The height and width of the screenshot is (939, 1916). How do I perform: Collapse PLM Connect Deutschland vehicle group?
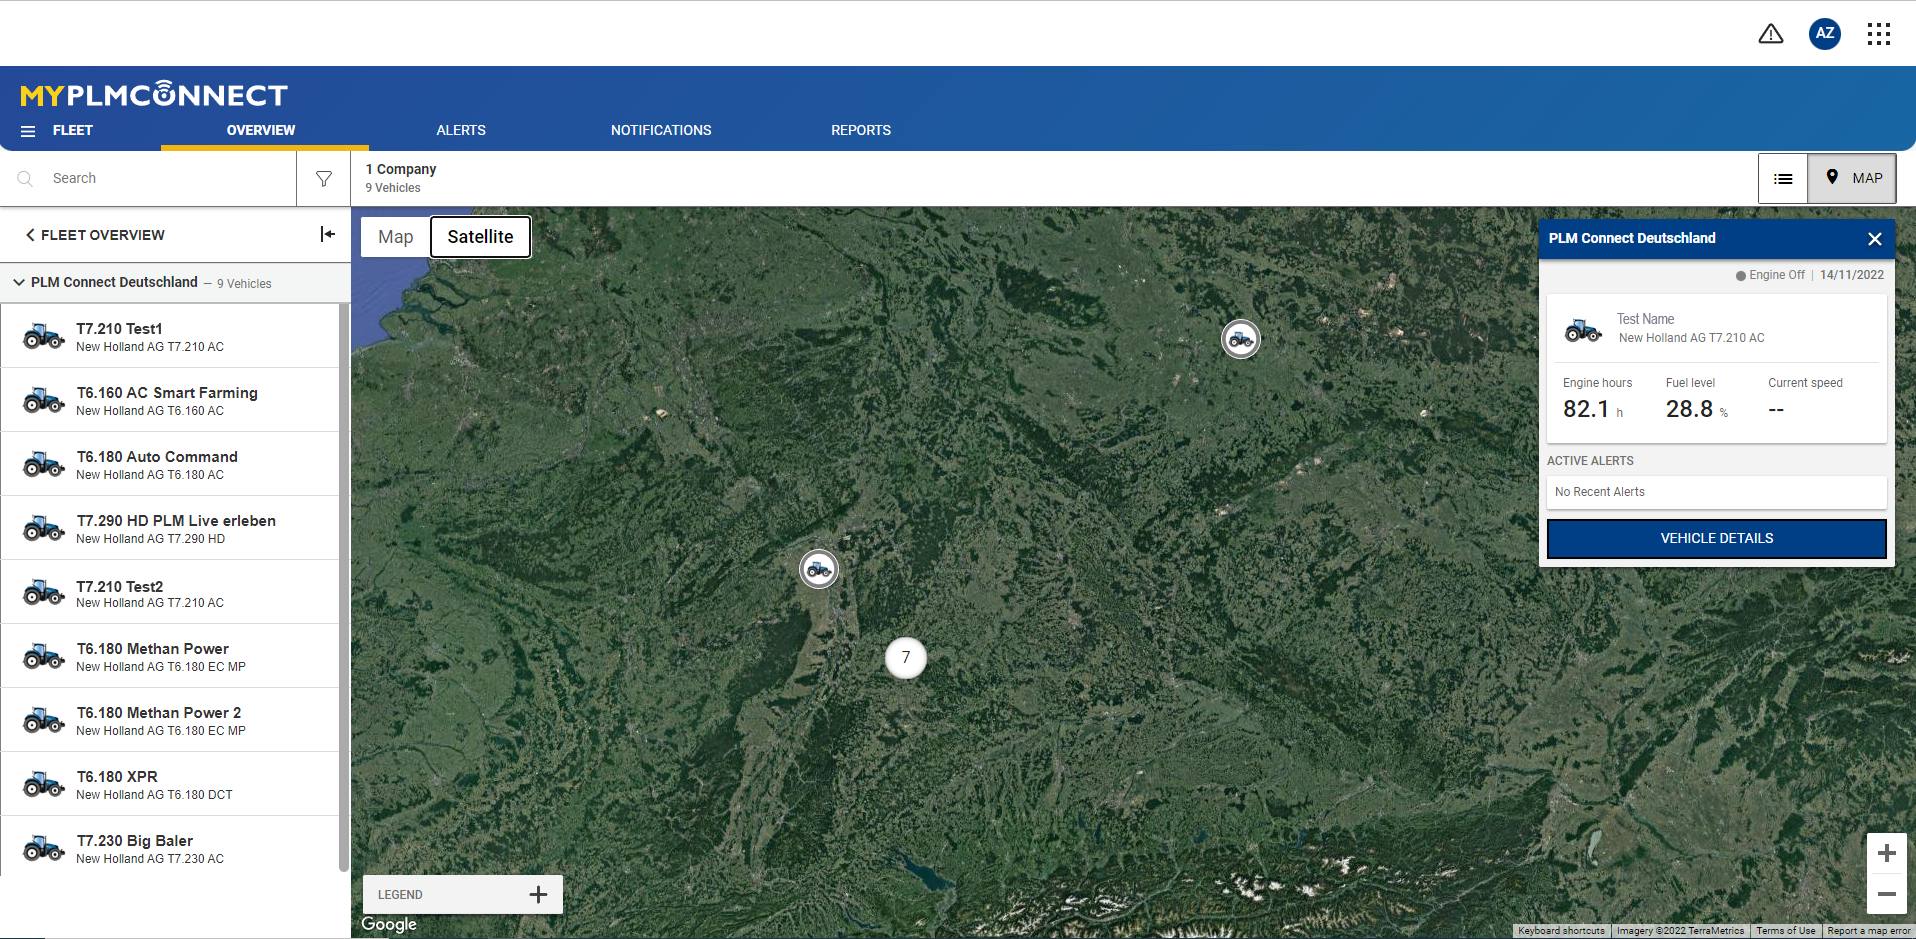(x=19, y=283)
